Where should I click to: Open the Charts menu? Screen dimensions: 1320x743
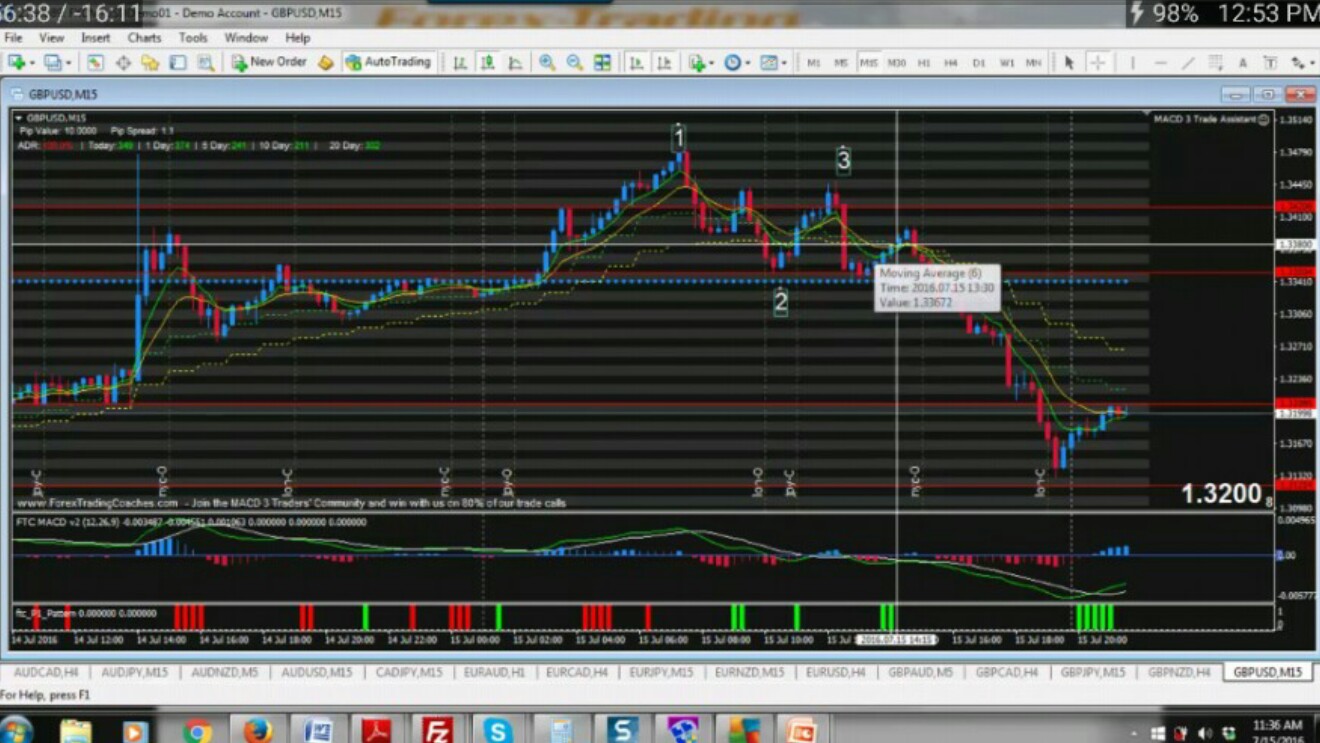[144, 38]
